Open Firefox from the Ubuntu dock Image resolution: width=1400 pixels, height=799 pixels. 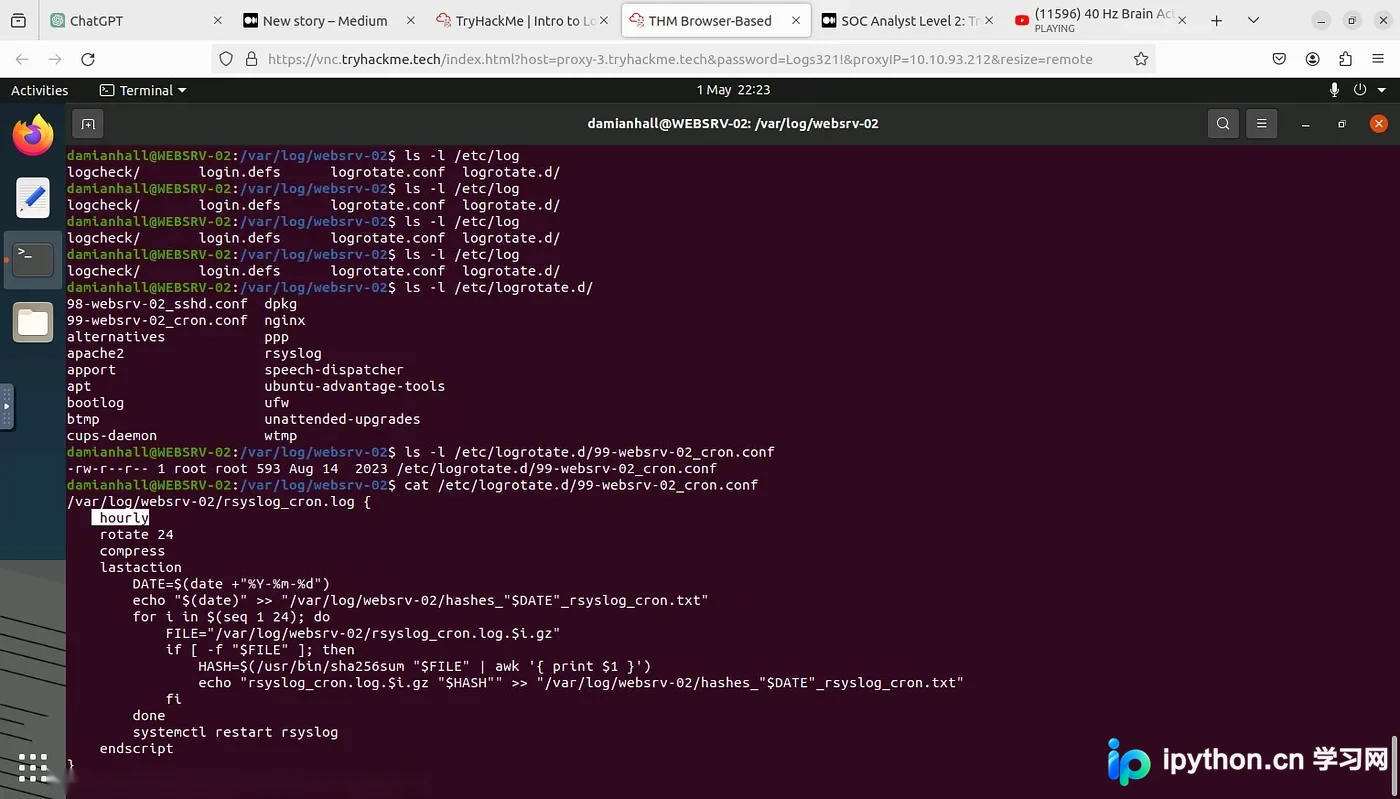(33, 135)
